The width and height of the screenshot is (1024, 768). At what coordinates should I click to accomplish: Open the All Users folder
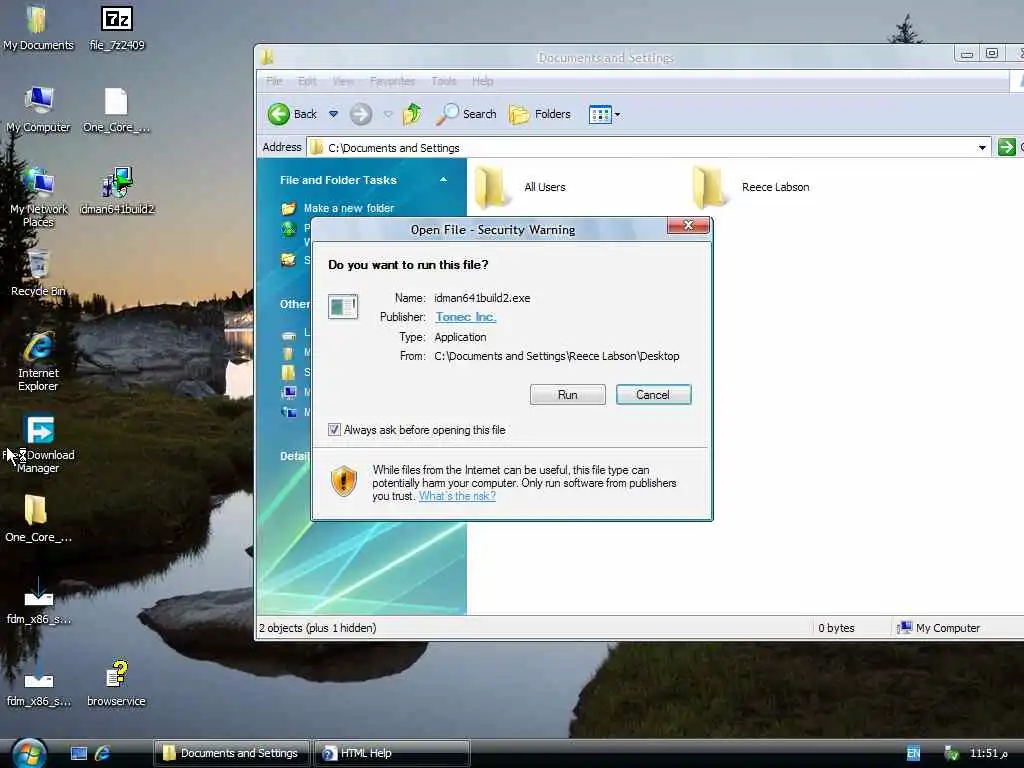520,187
